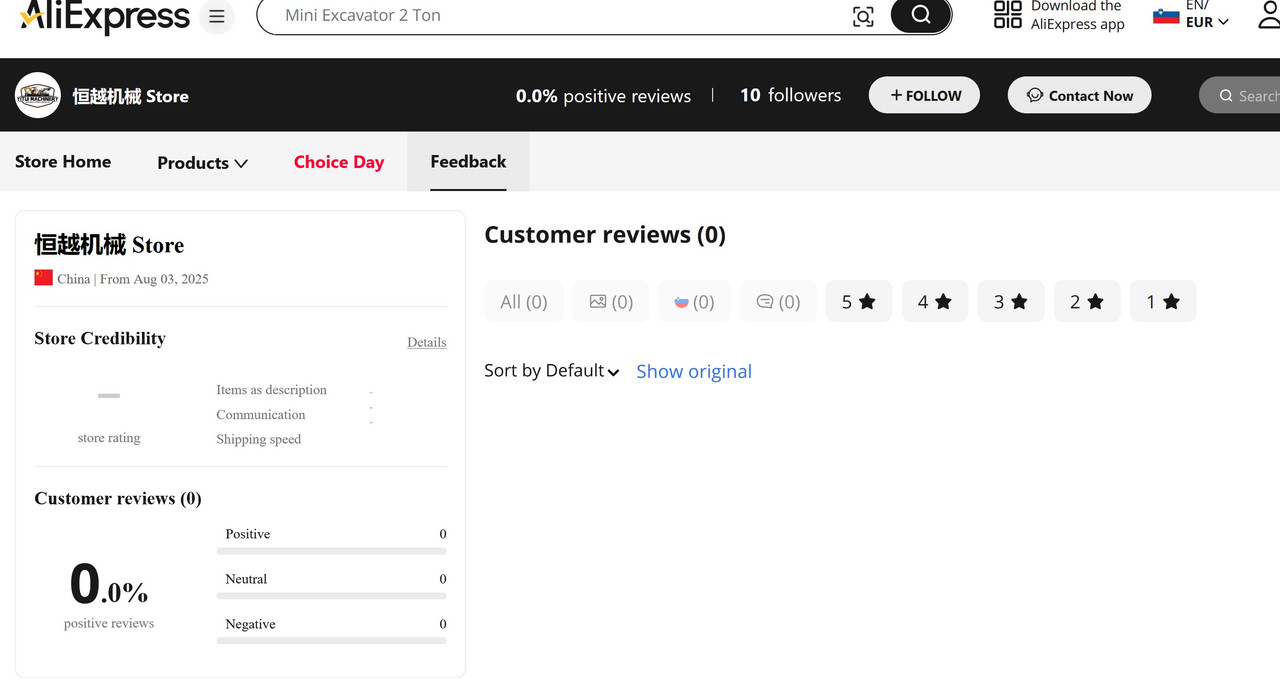Image resolution: width=1280 pixels, height=680 pixels.
Task: Search by image camera icon
Action: coord(863,16)
